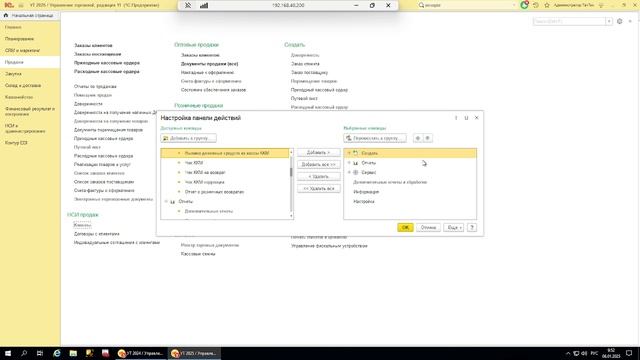This screenshot has width=640, height=360.
Task: Select Чек ККМ на возврат in available commands
Action: coord(205,173)
